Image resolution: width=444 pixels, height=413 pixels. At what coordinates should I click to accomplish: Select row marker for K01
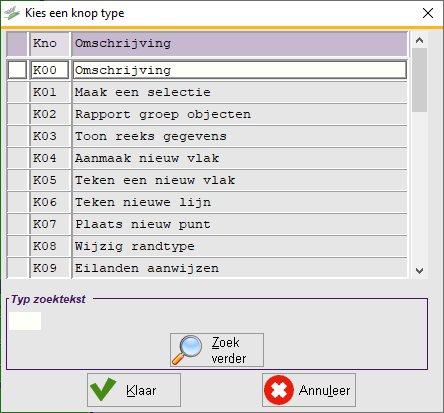(17, 92)
